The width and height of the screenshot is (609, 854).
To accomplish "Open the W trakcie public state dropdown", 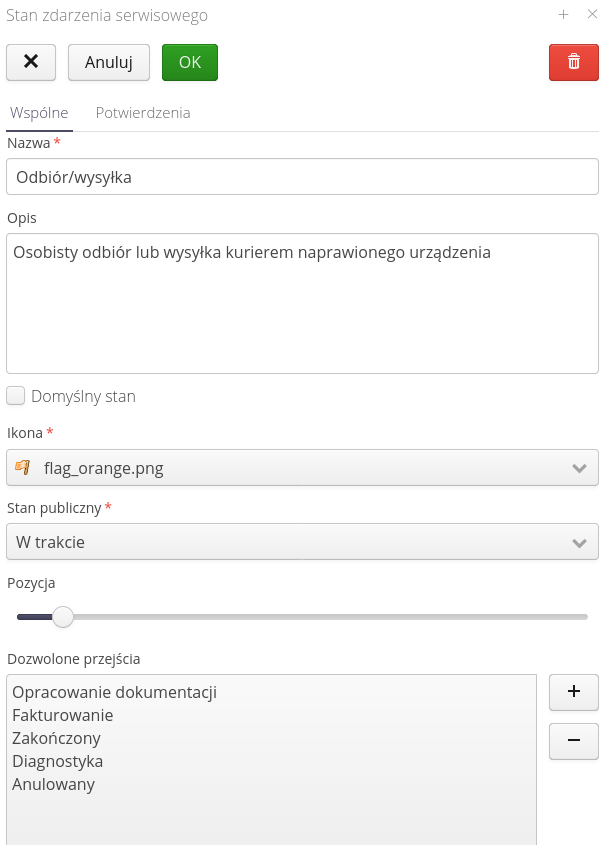I will click(x=300, y=541).
